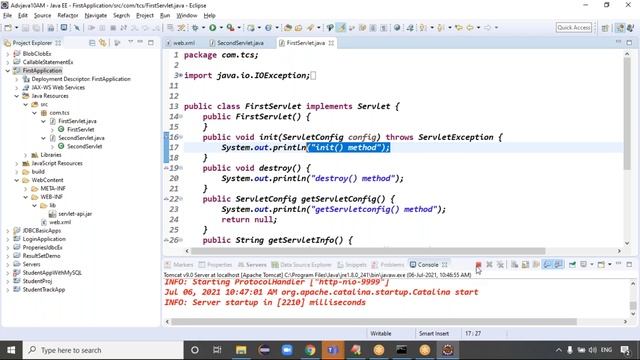Image resolution: width=640 pixels, height=360 pixels.
Task: Click the Open Web Browser globe icon
Action: coord(397,28)
